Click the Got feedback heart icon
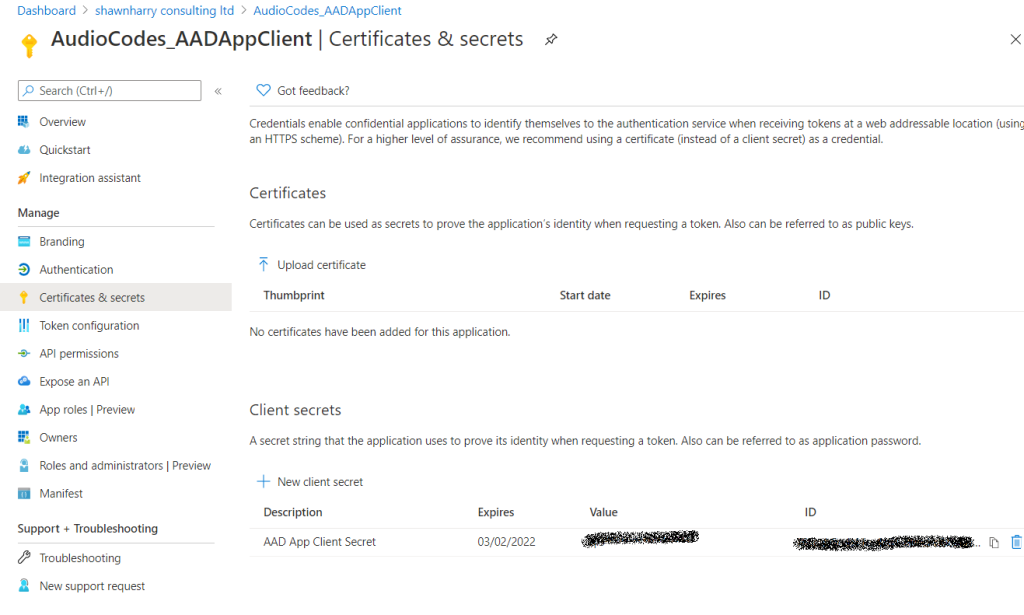 264,90
